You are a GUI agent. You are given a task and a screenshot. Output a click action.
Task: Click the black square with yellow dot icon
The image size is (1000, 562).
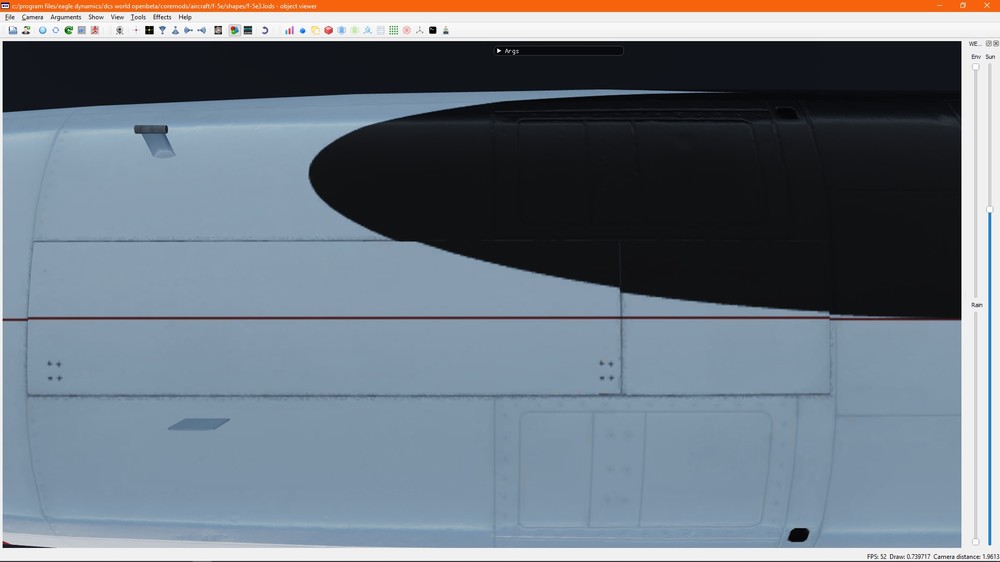click(x=149, y=30)
